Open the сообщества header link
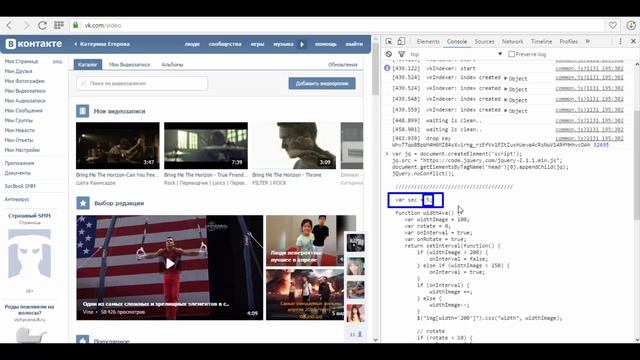 [x=225, y=44]
